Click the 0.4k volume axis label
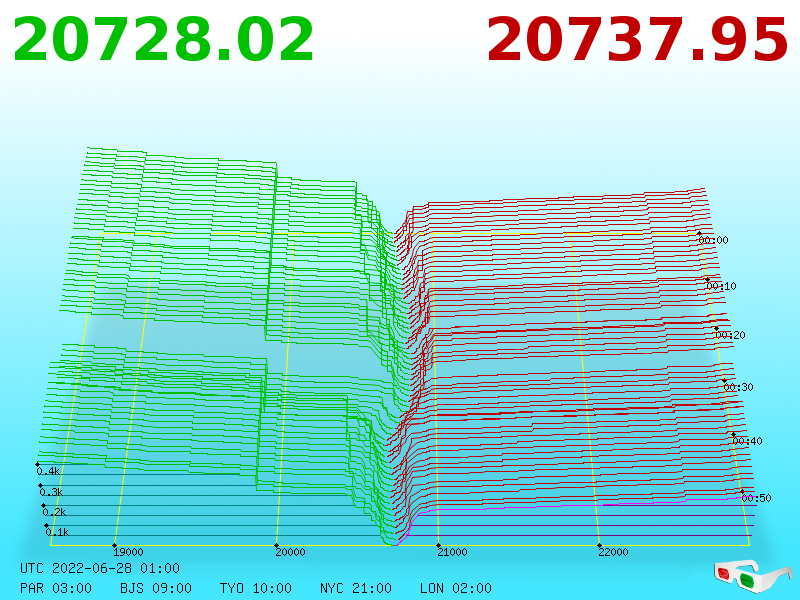This screenshot has height=600, width=800. tap(48, 471)
